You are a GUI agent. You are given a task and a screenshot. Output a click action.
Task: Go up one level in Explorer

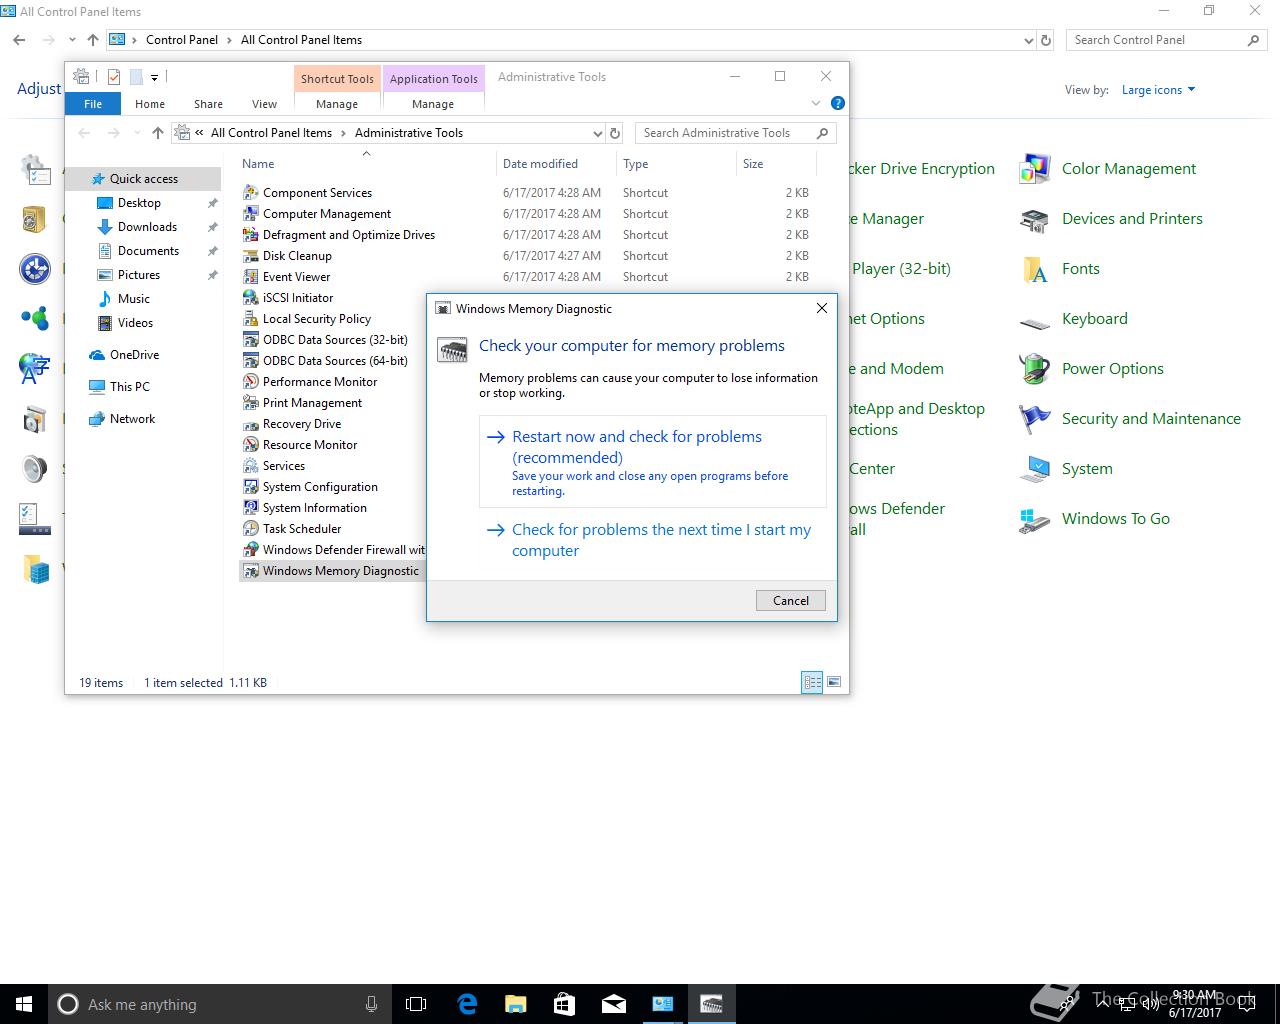158,133
